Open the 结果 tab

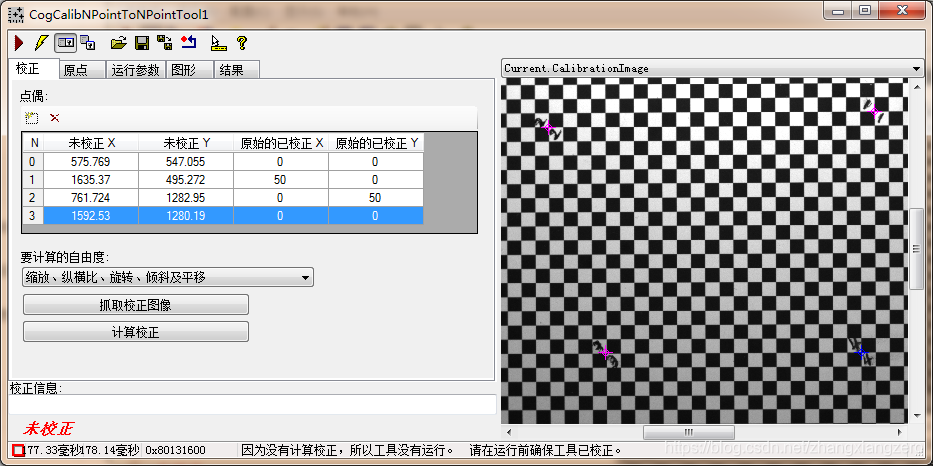[x=236, y=70]
